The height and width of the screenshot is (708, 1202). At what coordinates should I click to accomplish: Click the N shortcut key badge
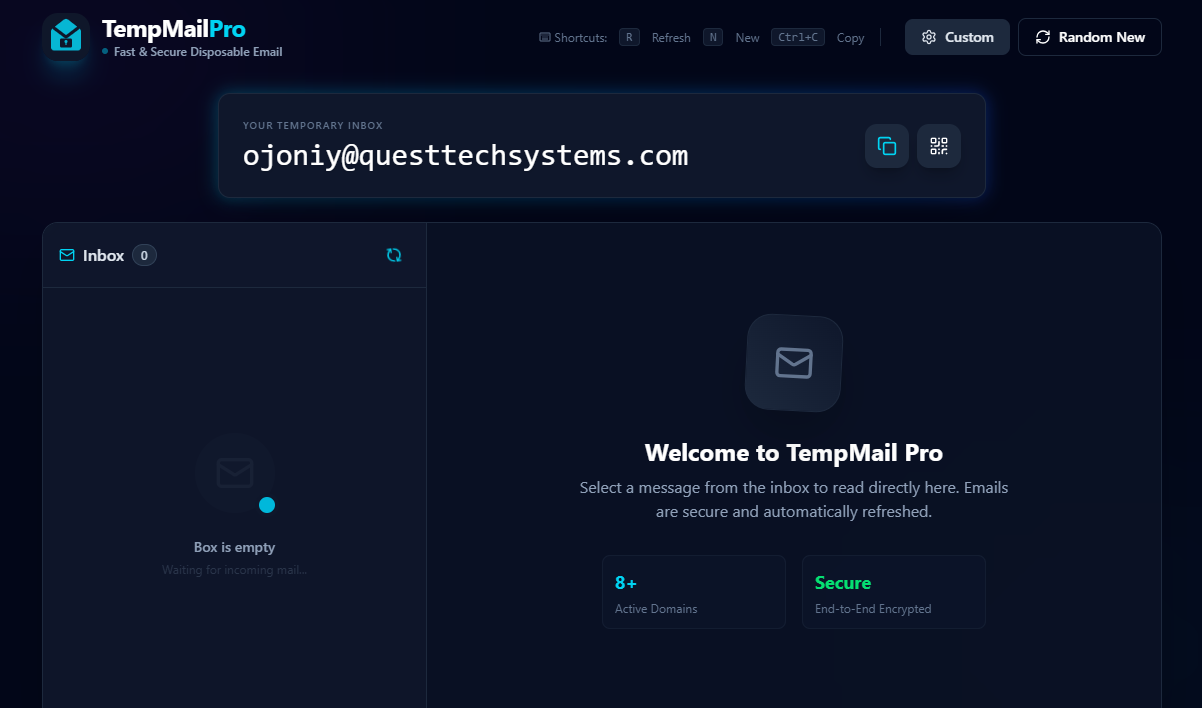tap(713, 38)
